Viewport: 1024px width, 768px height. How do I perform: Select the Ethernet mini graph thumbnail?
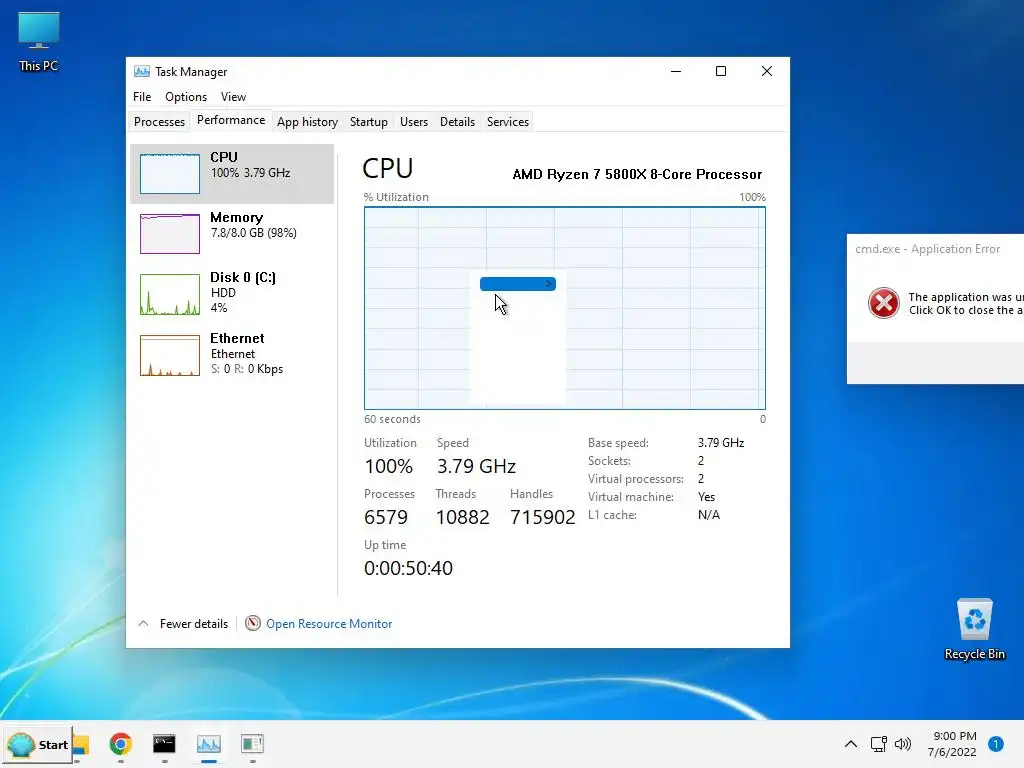click(170, 355)
